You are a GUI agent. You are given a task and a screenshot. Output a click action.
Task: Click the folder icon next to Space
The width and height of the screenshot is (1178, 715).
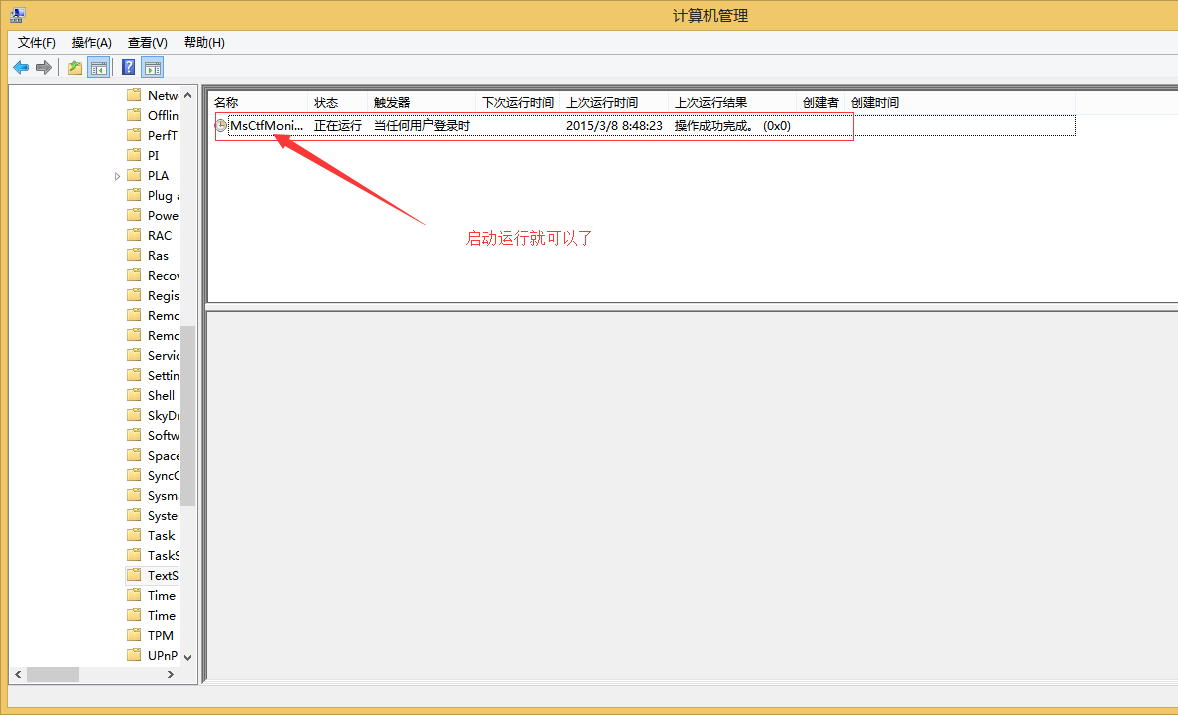point(134,455)
